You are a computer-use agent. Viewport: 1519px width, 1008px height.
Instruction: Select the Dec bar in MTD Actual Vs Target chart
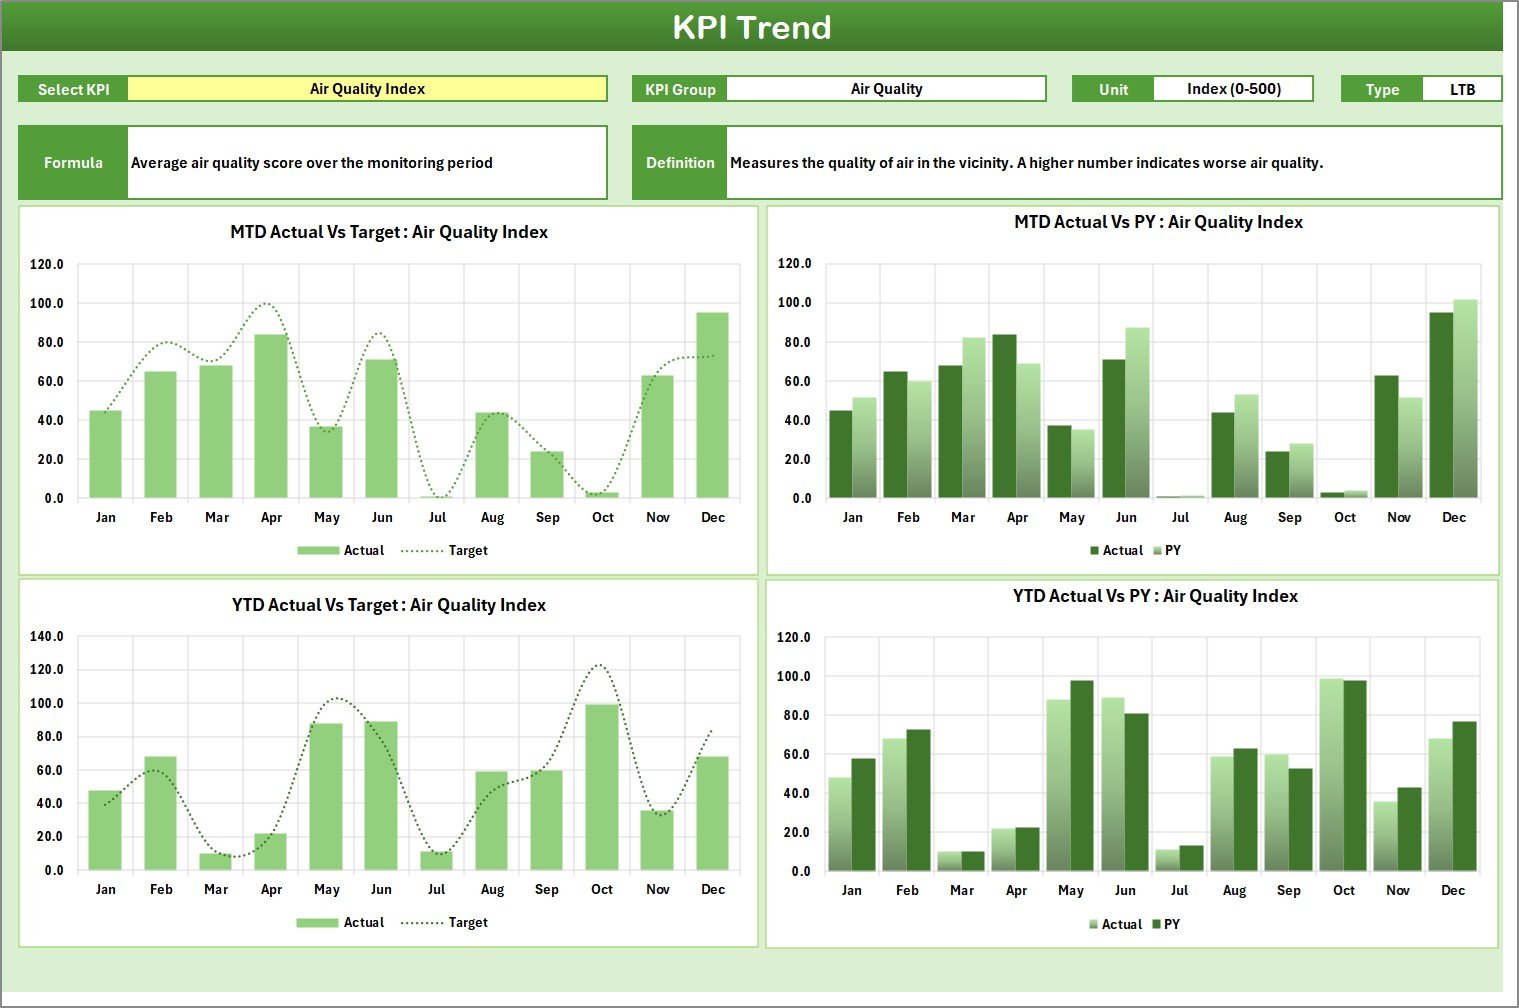click(713, 405)
